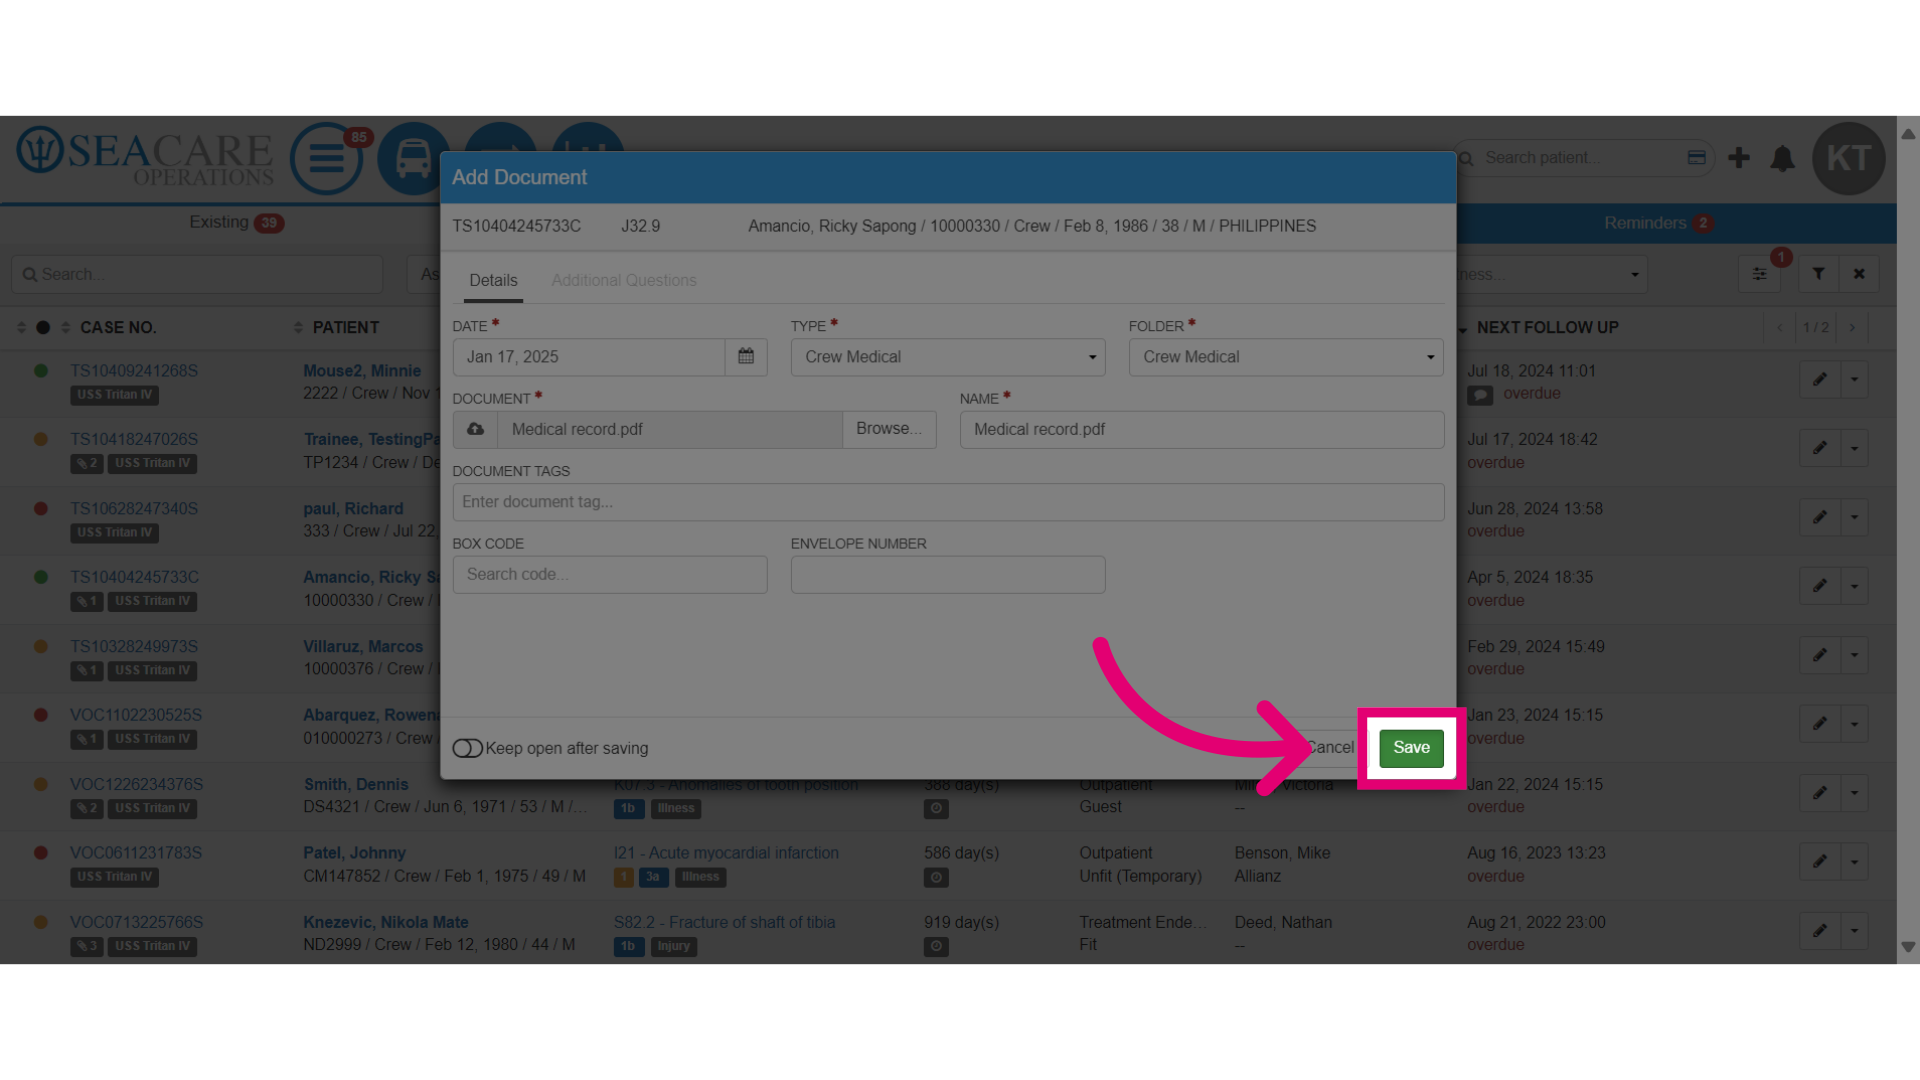Expand row menu for Aug 16, 2023 row
The width and height of the screenshot is (1920, 1080).
click(x=1855, y=861)
